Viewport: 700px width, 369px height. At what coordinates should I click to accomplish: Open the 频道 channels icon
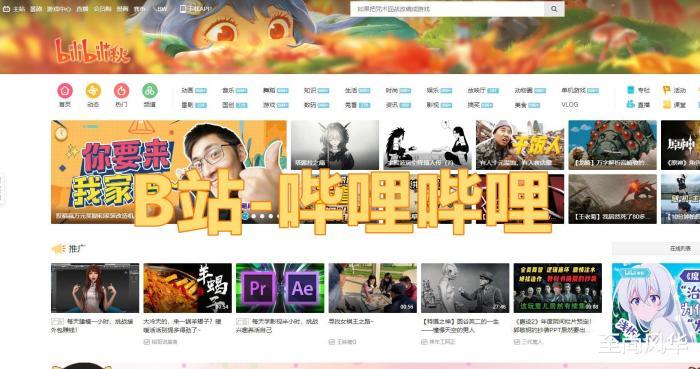[150, 91]
